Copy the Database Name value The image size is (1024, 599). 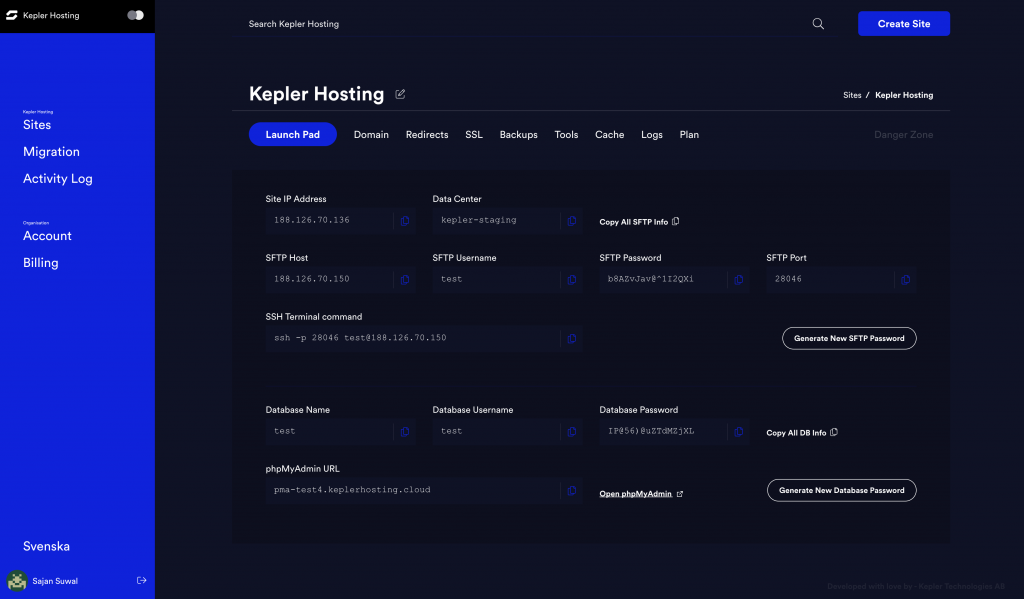tap(405, 432)
